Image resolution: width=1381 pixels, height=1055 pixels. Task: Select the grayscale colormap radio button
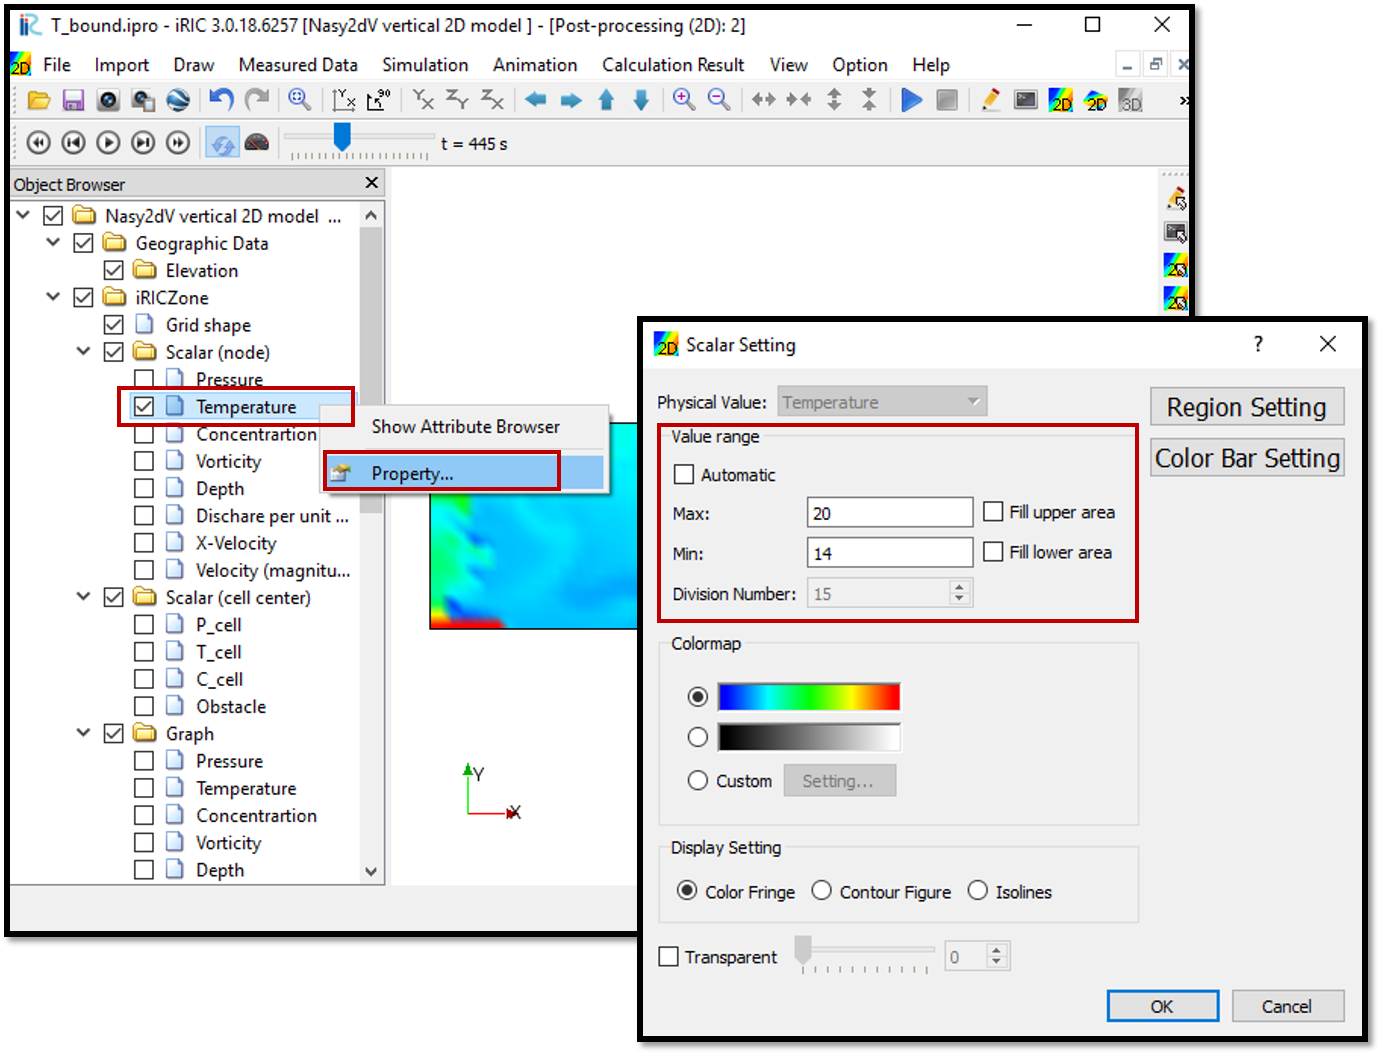coord(698,737)
